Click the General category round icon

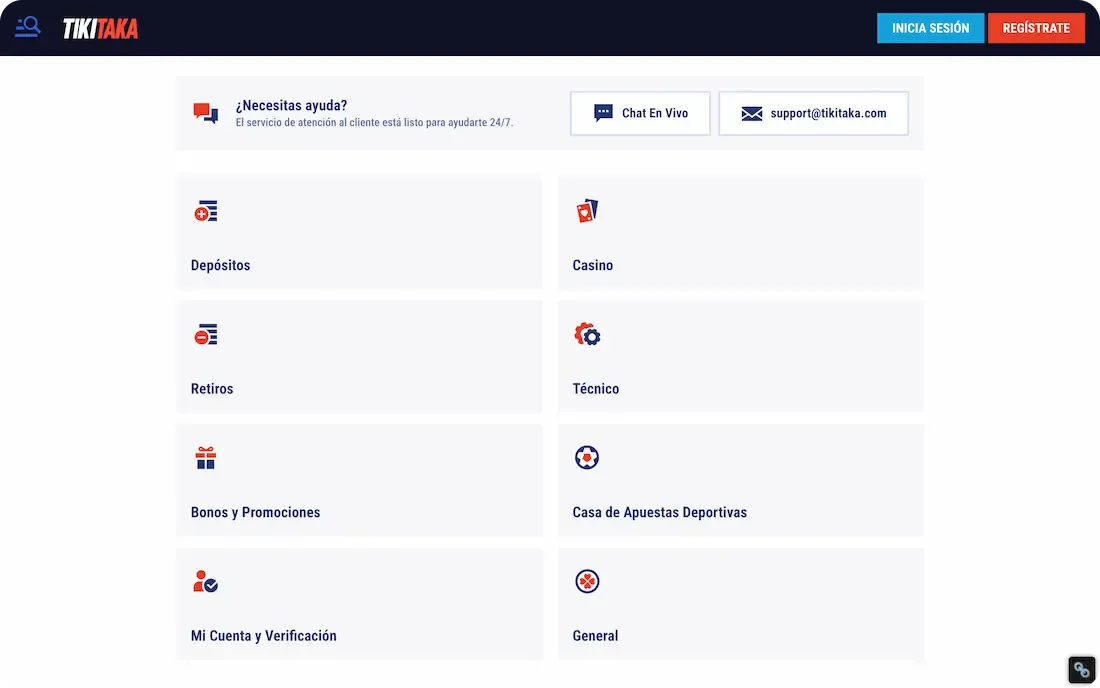(x=587, y=581)
